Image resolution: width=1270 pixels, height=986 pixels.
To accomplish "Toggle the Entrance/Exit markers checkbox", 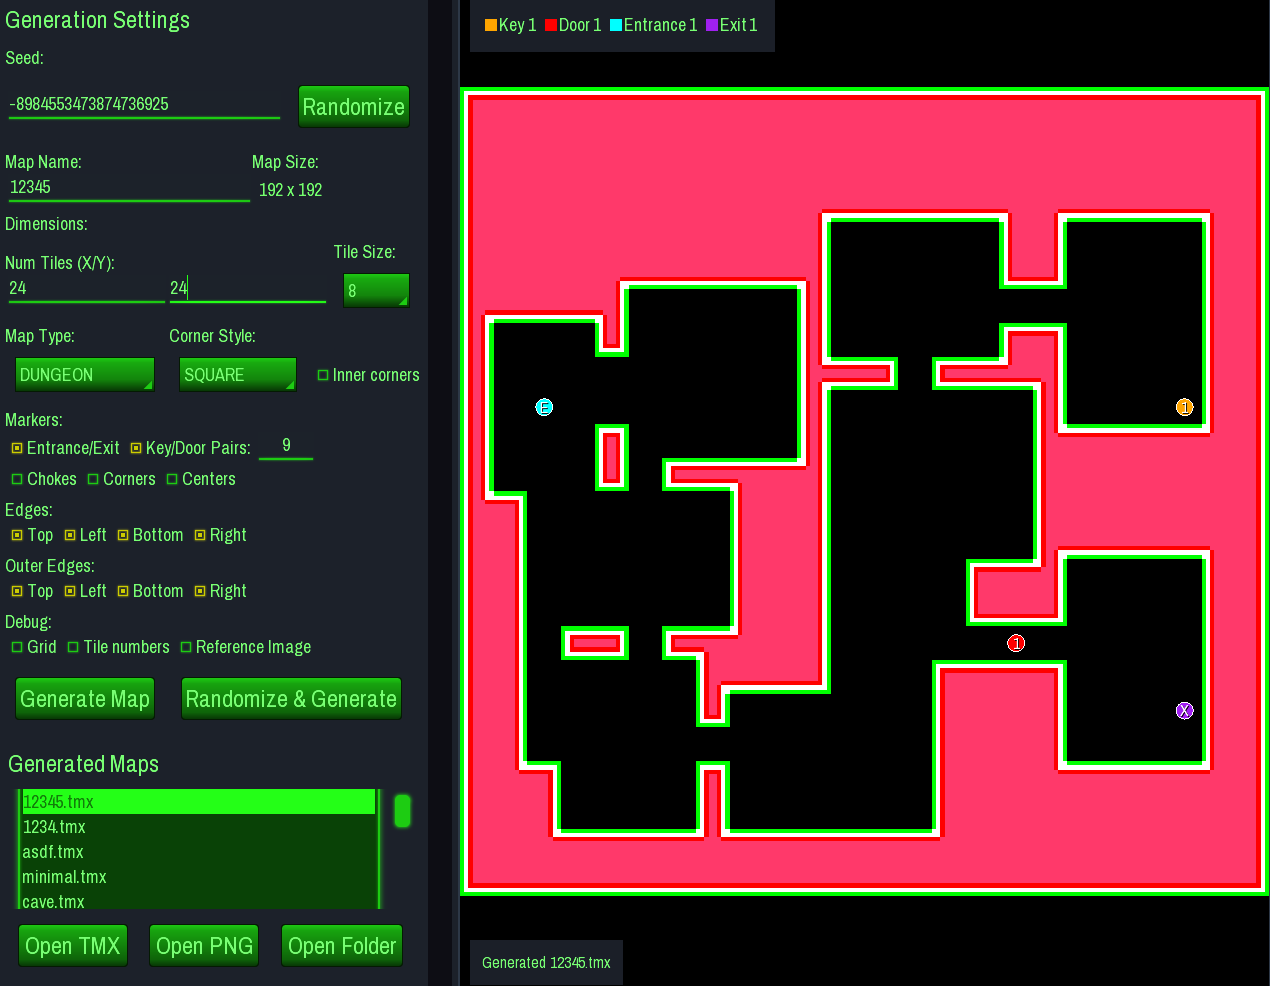I will [17, 448].
